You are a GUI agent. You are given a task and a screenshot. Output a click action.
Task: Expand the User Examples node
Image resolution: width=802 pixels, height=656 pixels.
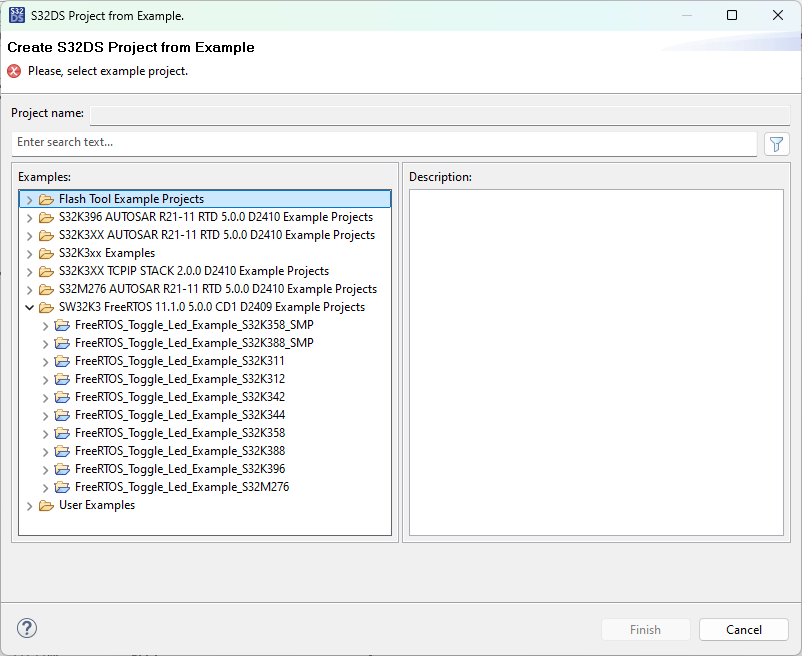(29, 505)
